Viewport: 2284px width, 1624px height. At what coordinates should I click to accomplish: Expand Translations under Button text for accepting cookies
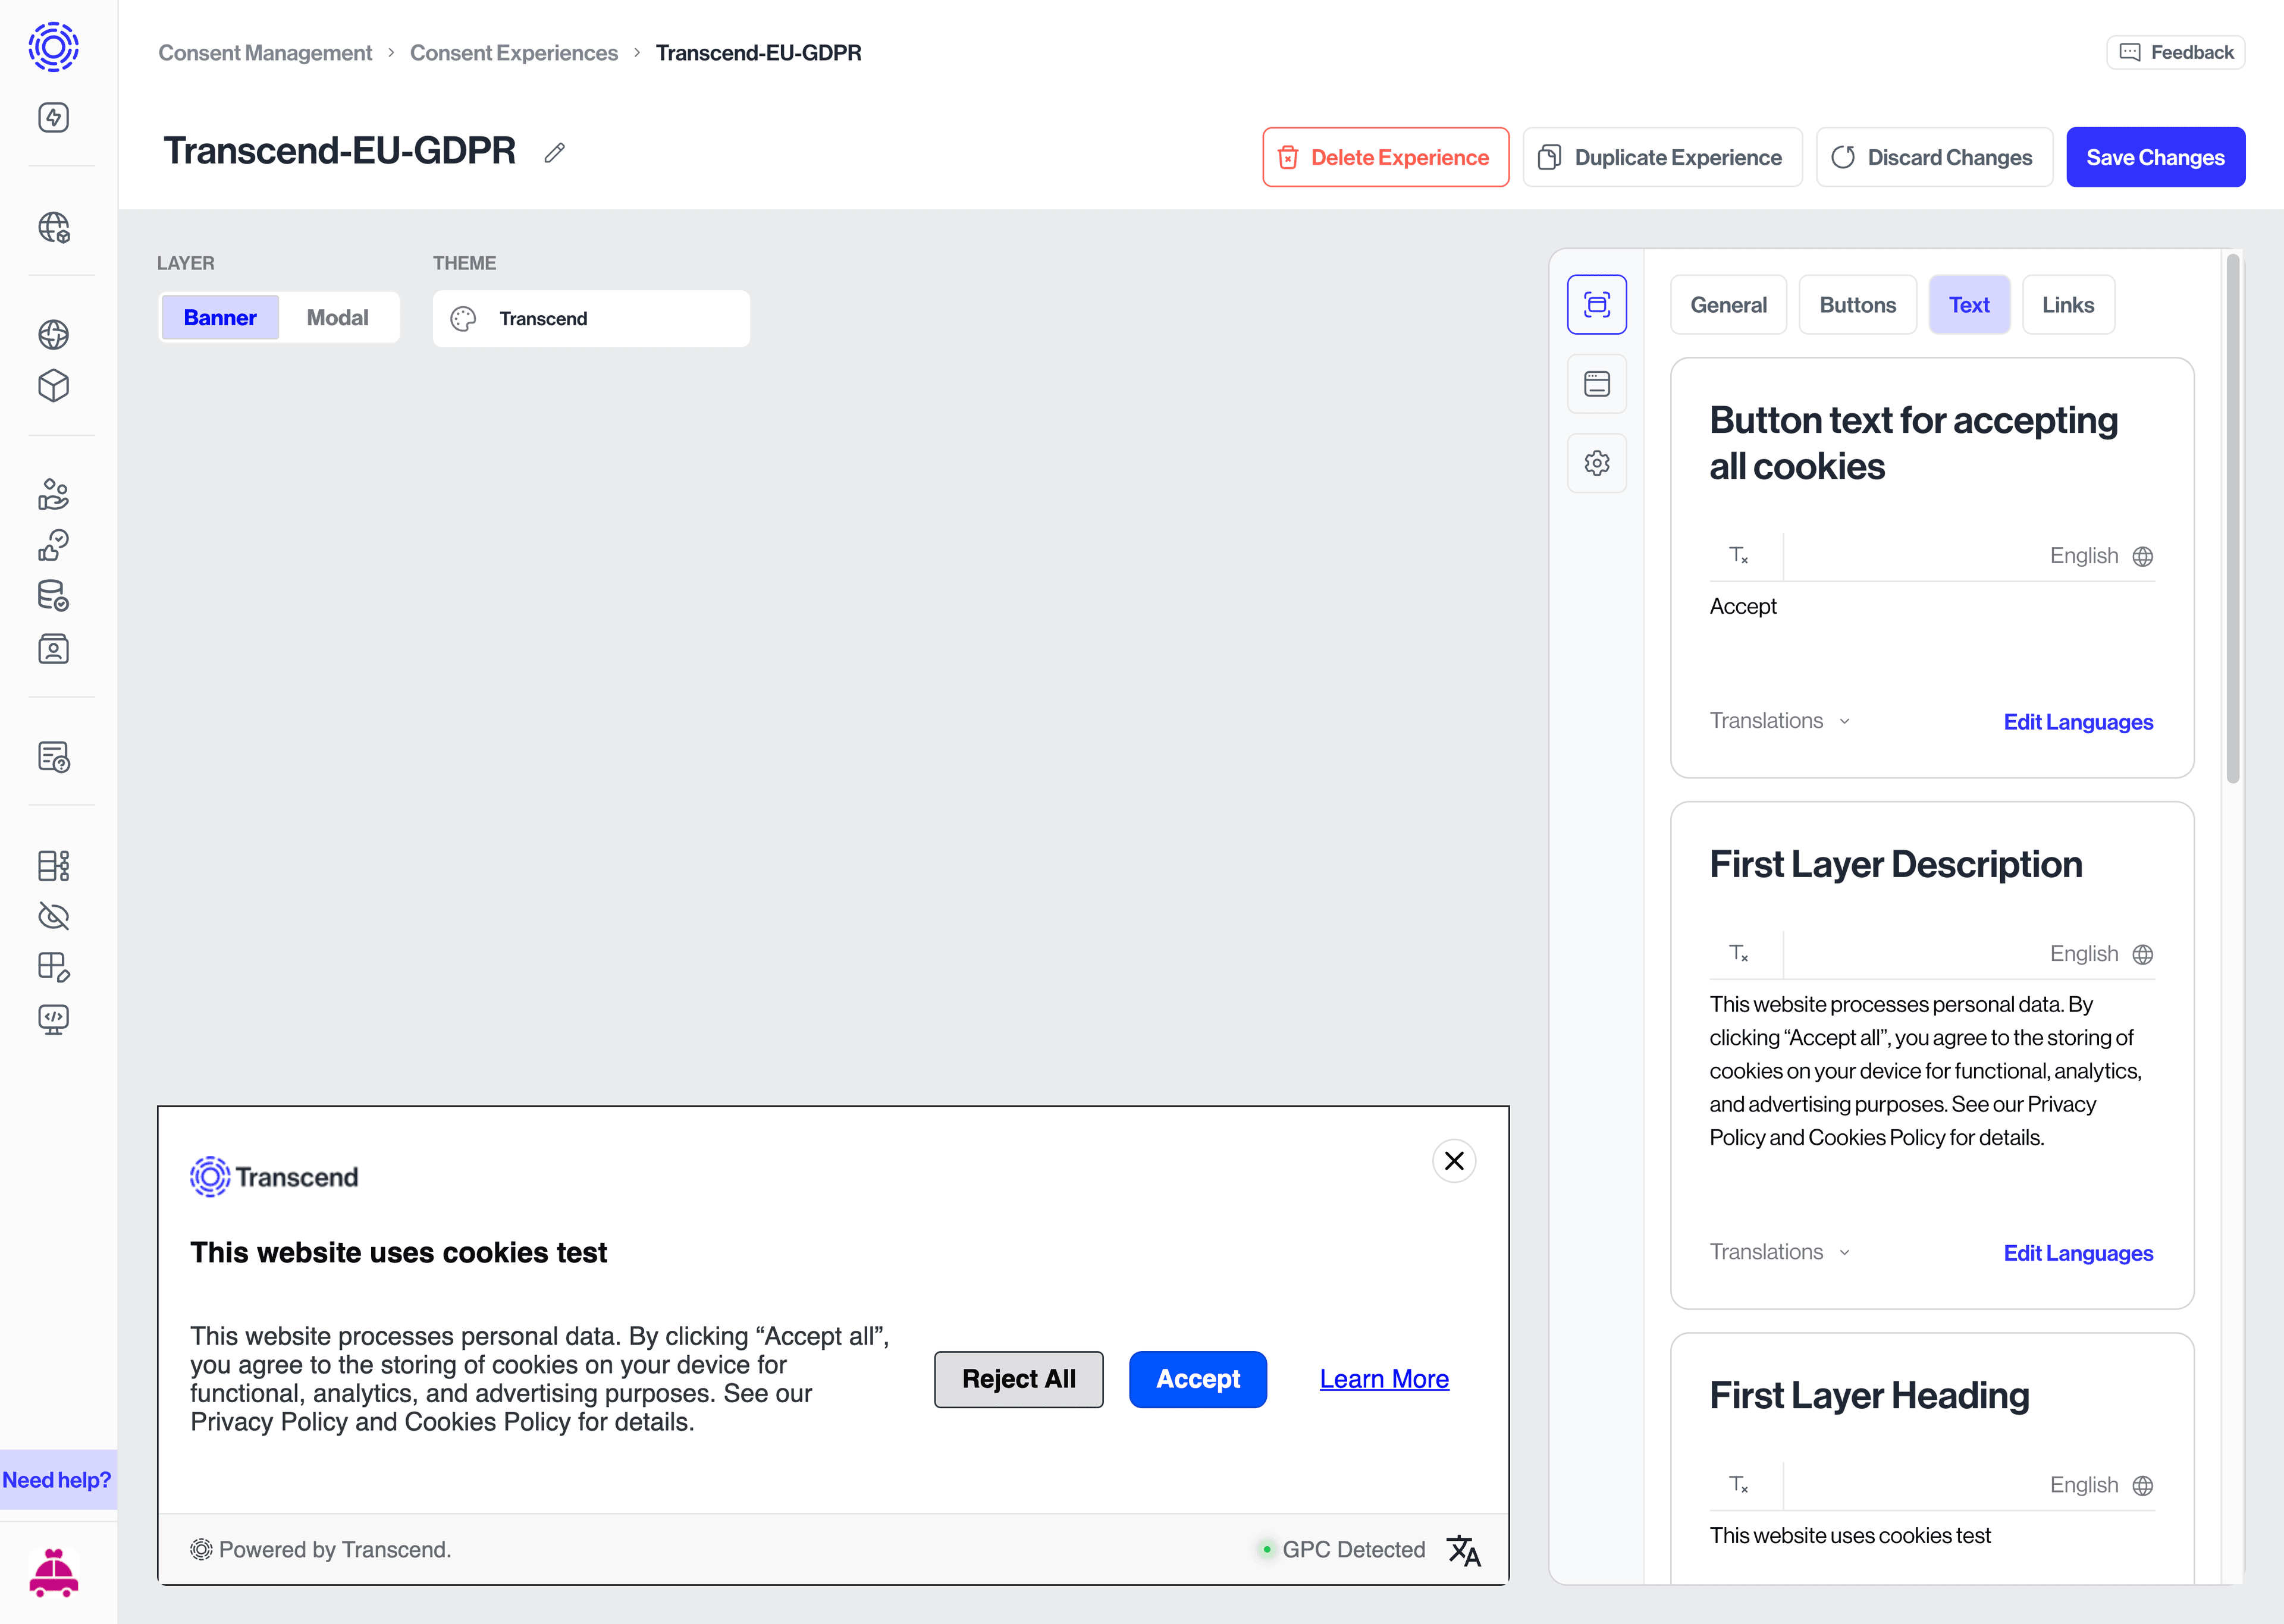point(1778,720)
